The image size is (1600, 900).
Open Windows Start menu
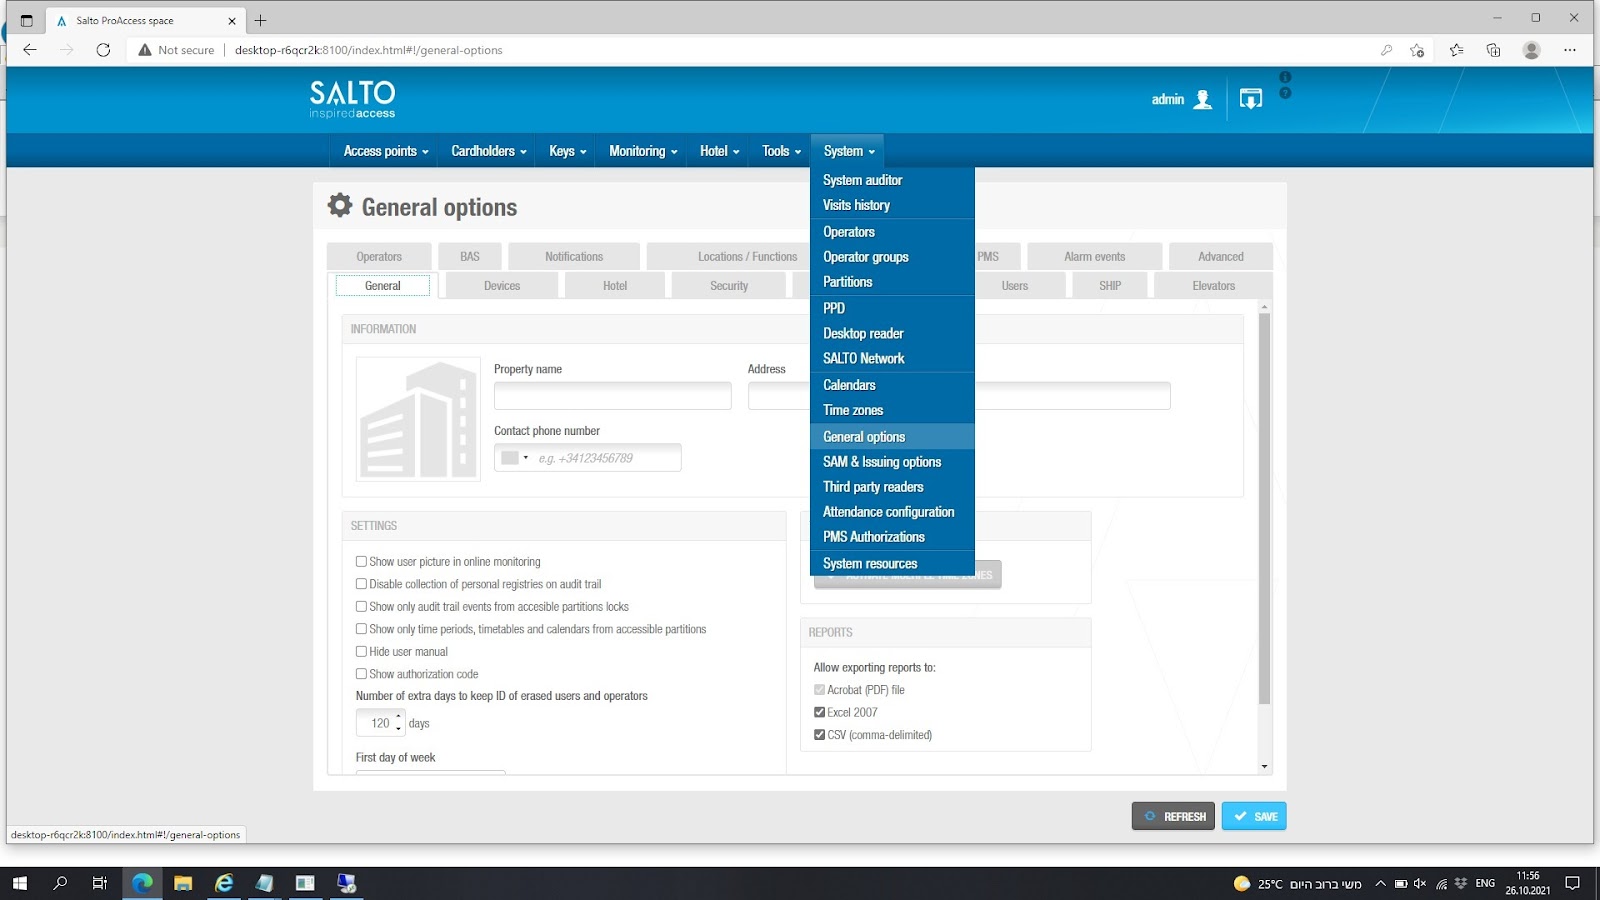(x=20, y=883)
